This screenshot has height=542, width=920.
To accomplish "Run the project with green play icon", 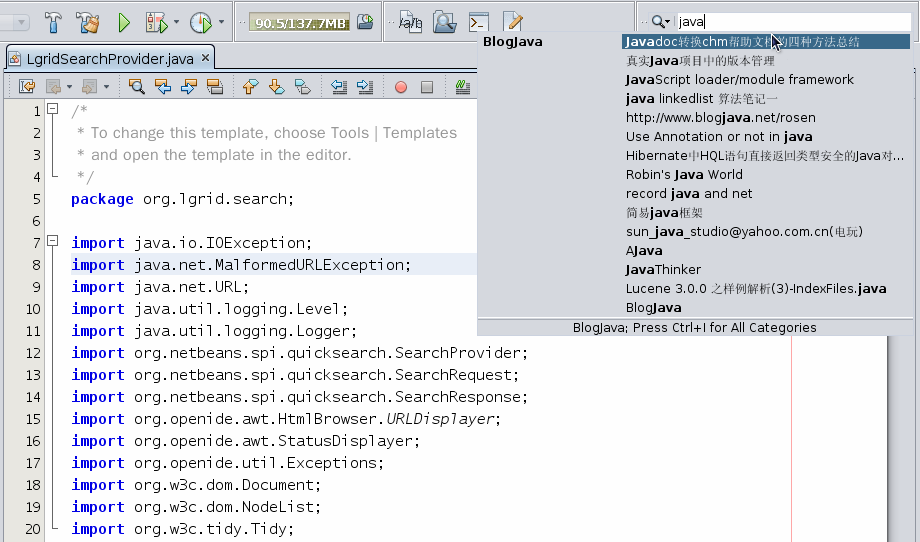I will tap(124, 23).
